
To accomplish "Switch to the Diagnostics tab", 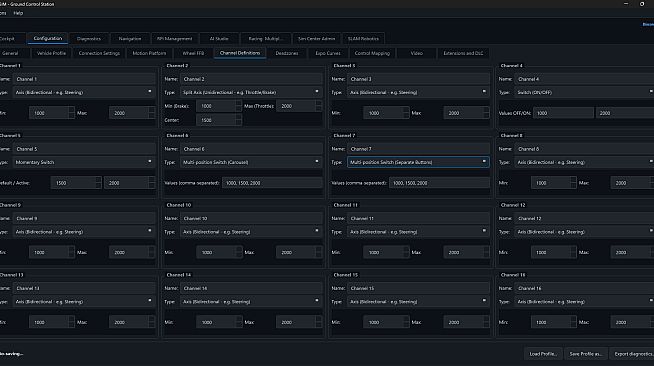I will tap(89, 39).
